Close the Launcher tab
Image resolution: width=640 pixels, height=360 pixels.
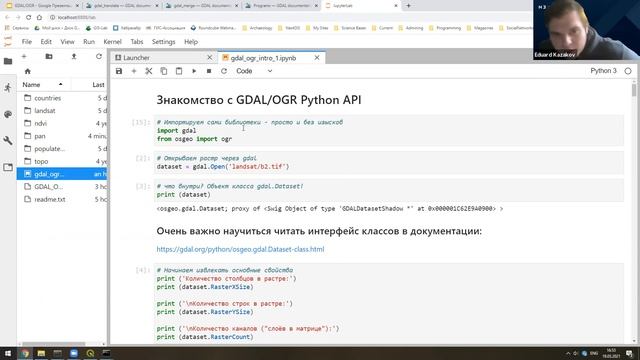pyautogui.click(x=209, y=58)
